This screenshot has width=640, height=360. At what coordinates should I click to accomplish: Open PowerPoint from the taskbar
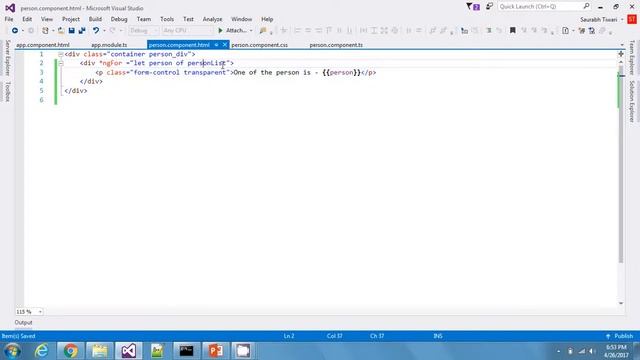[216, 351]
